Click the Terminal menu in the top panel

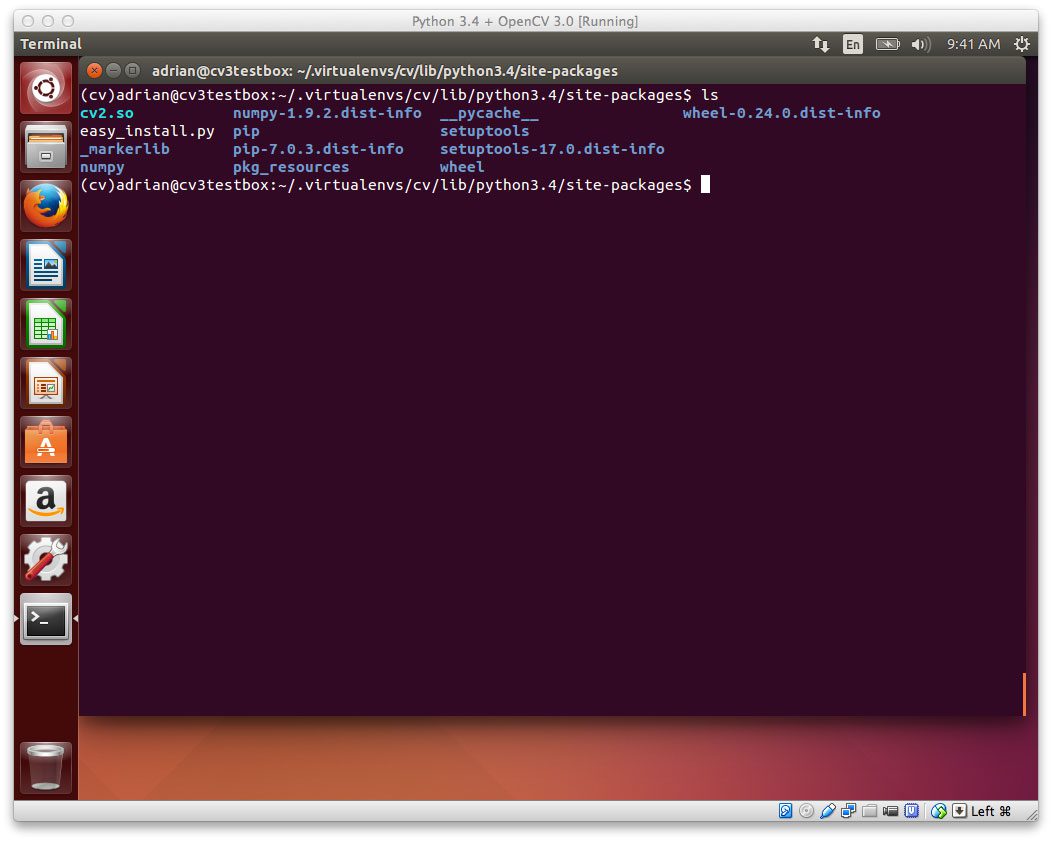[x=50, y=44]
